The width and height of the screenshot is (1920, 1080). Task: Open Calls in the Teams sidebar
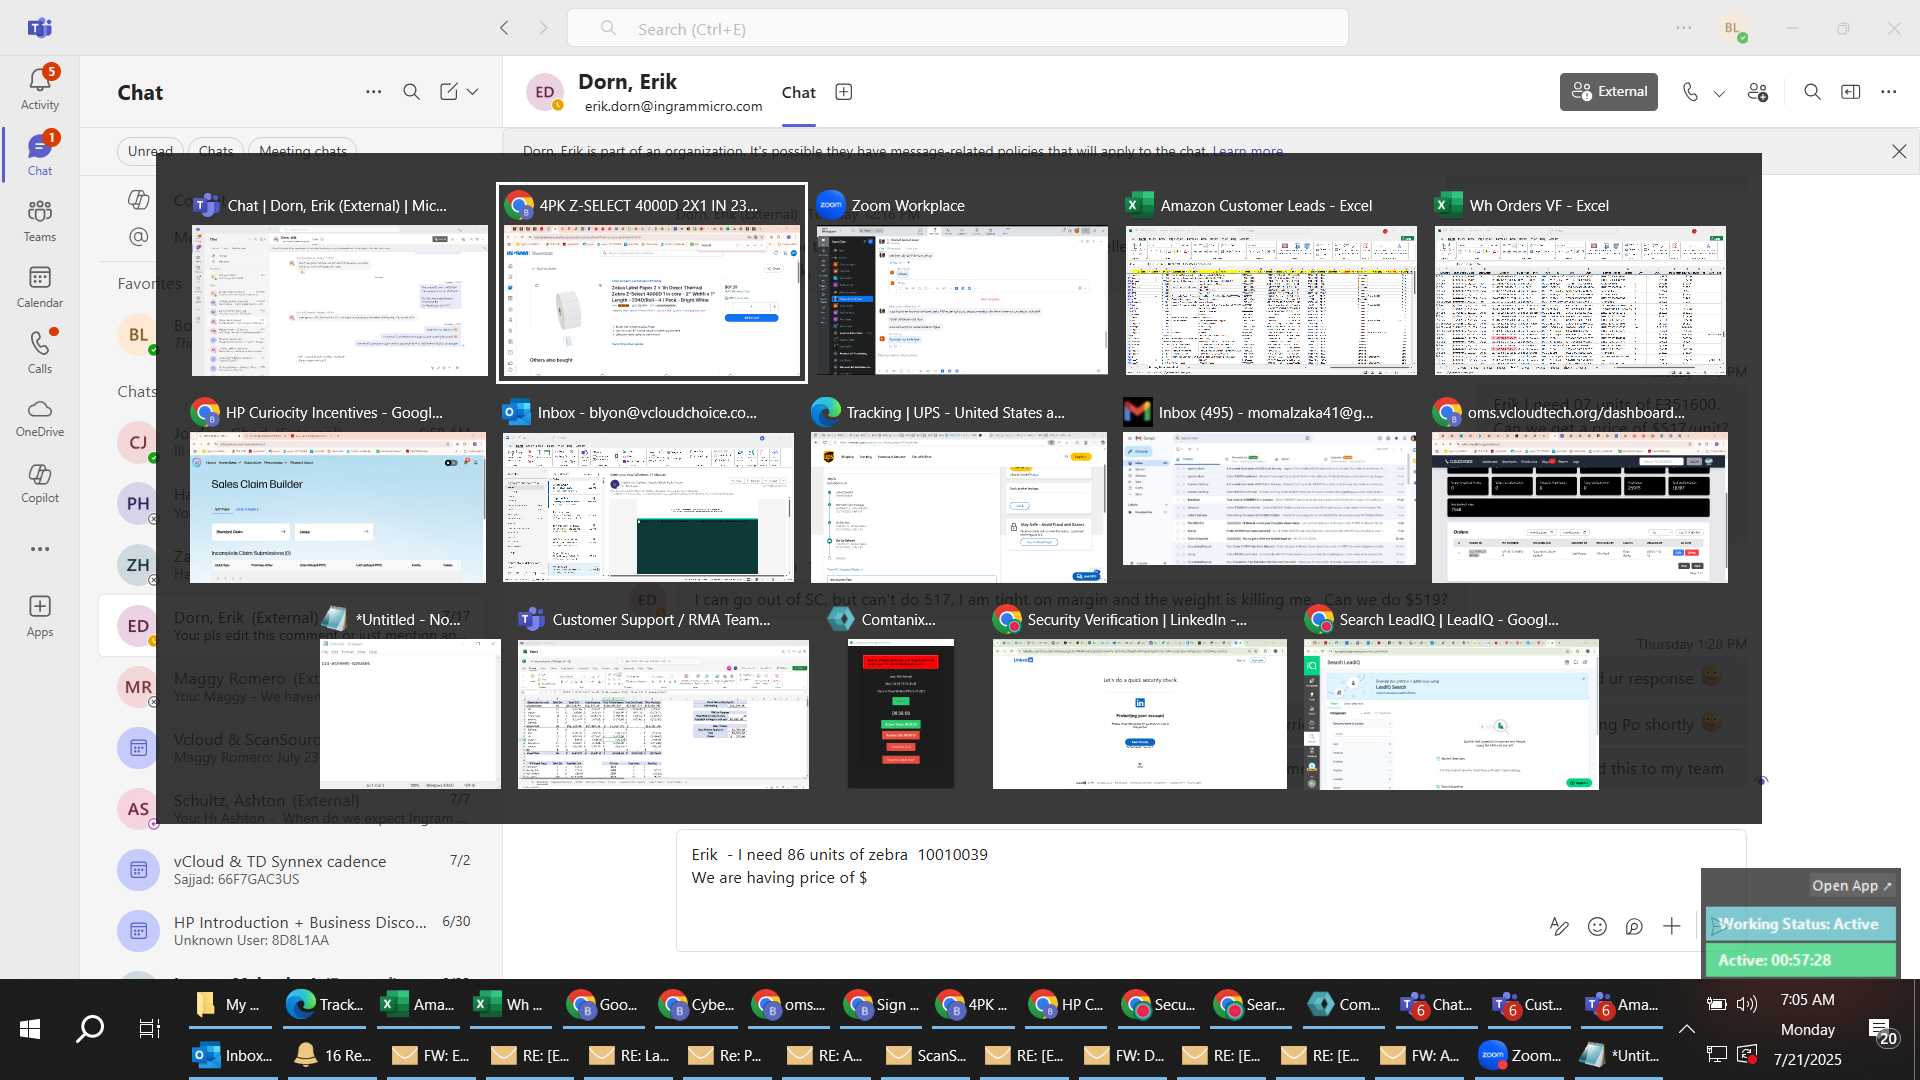(x=40, y=352)
